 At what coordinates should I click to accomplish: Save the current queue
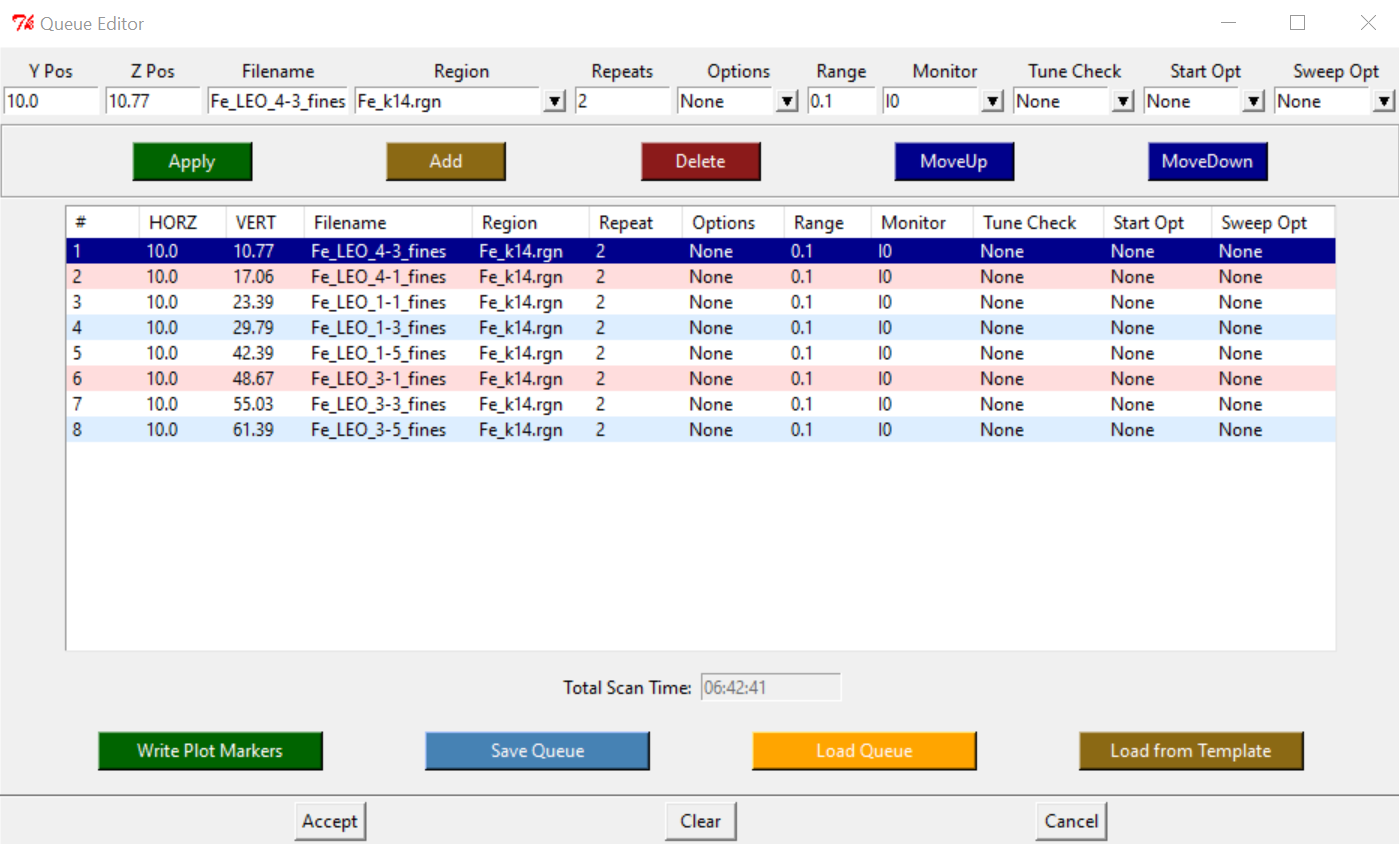pos(537,751)
